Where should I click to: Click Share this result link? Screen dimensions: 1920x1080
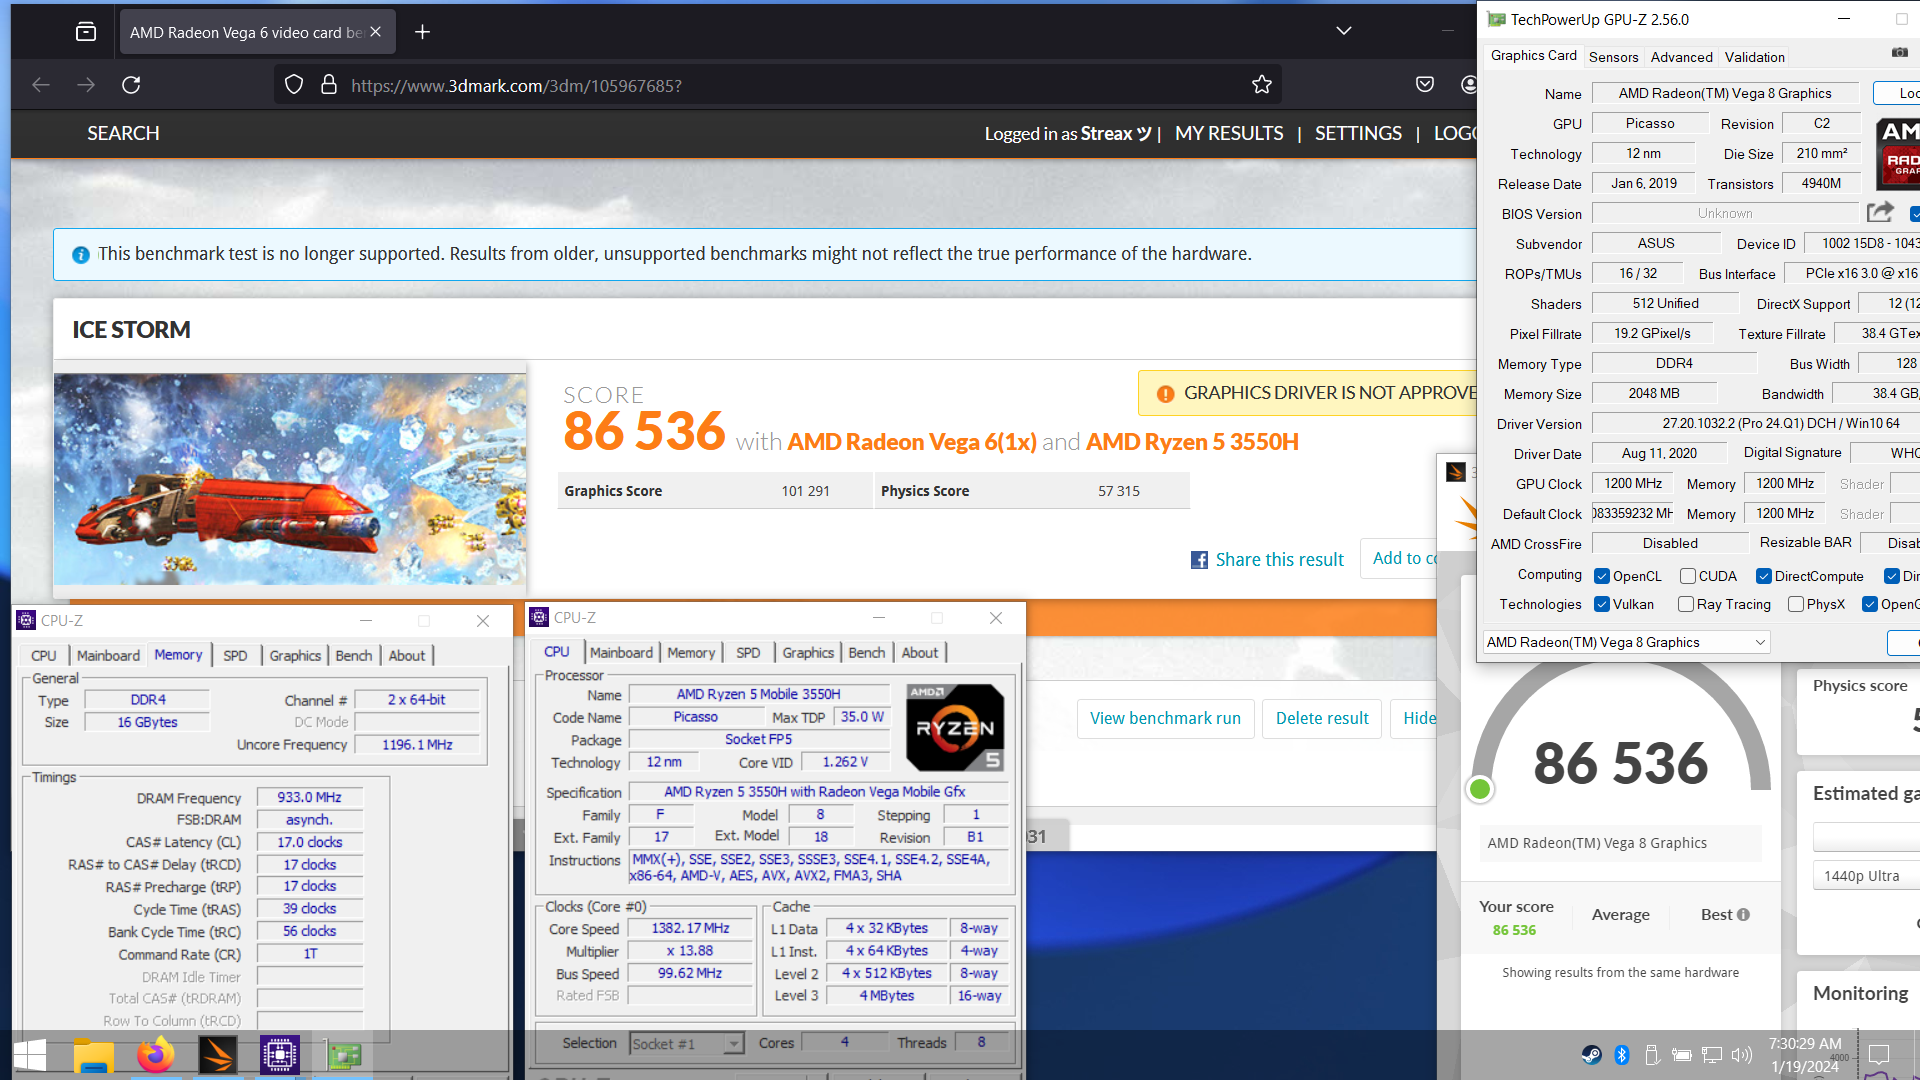(1279, 560)
